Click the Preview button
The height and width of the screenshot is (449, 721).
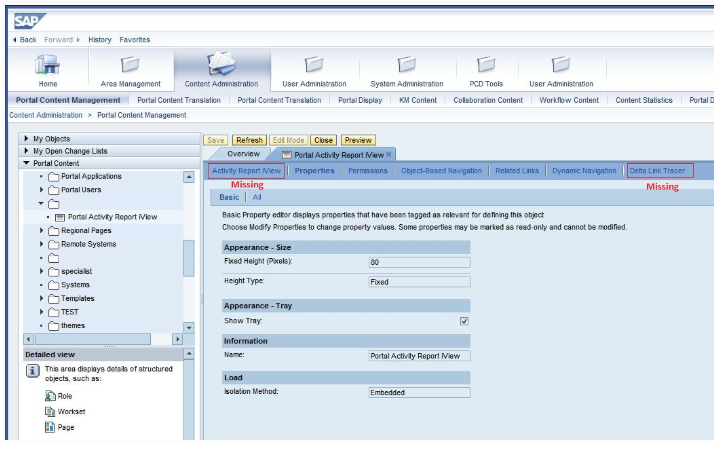pyautogui.click(x=358, y=140)
